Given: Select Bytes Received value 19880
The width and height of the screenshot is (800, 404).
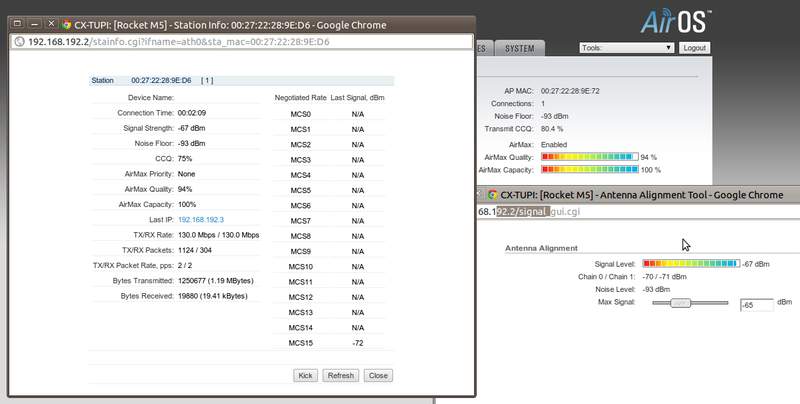Looking at the screenshot, I should [213, 296].
